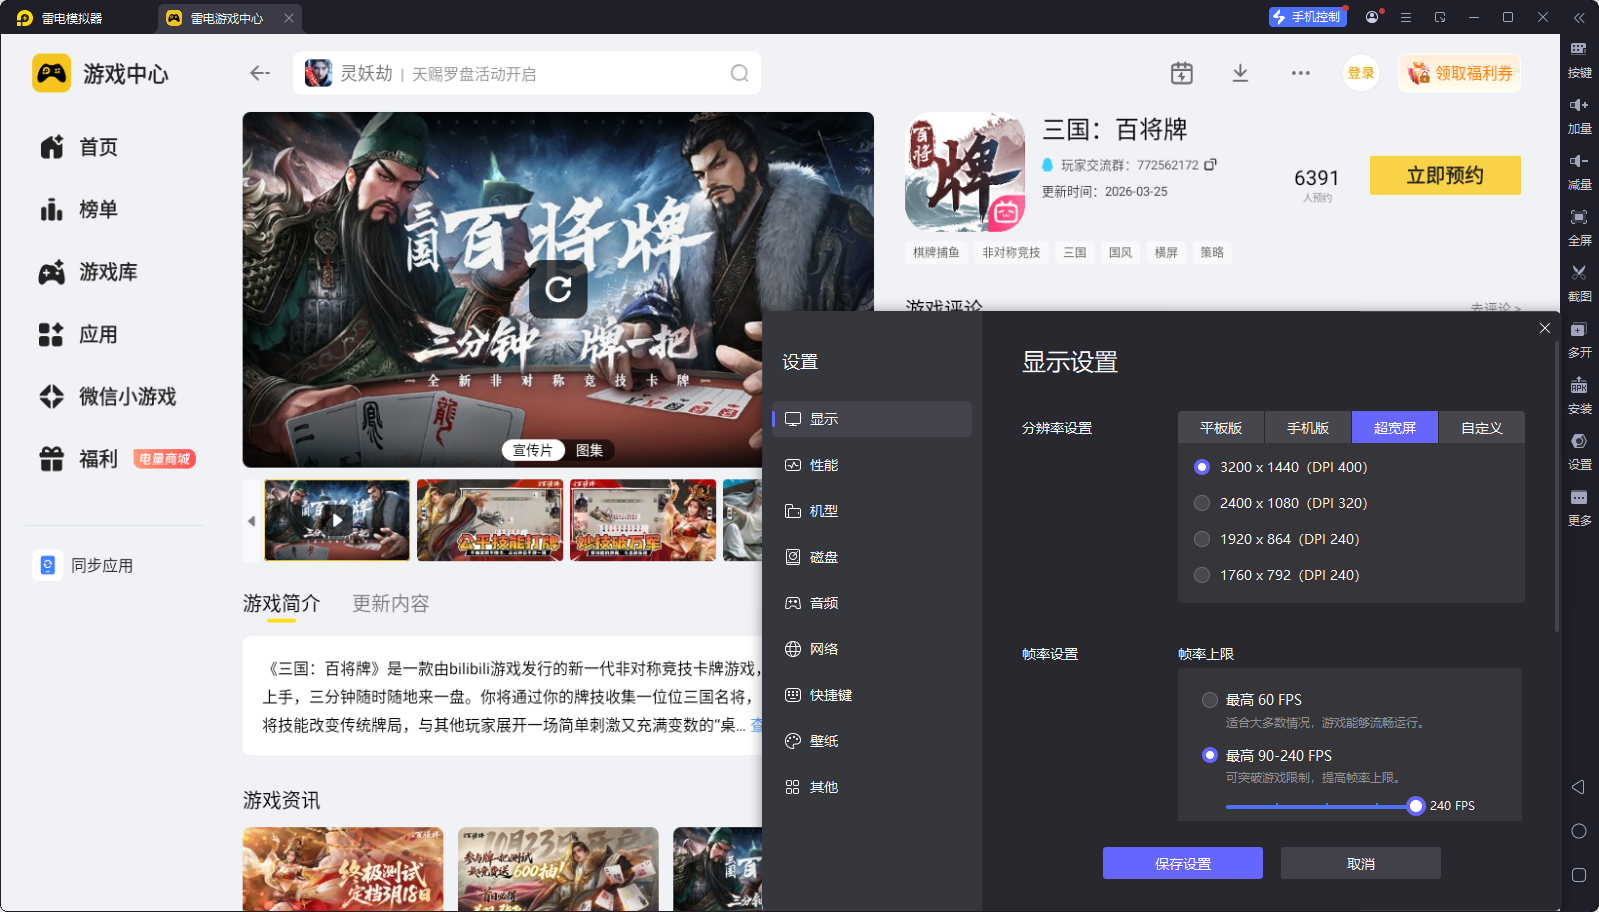This screenshot has height=912, width=1599.
Task: Click the keyboard mapping (按键) icon
Action: [1579, 50]
